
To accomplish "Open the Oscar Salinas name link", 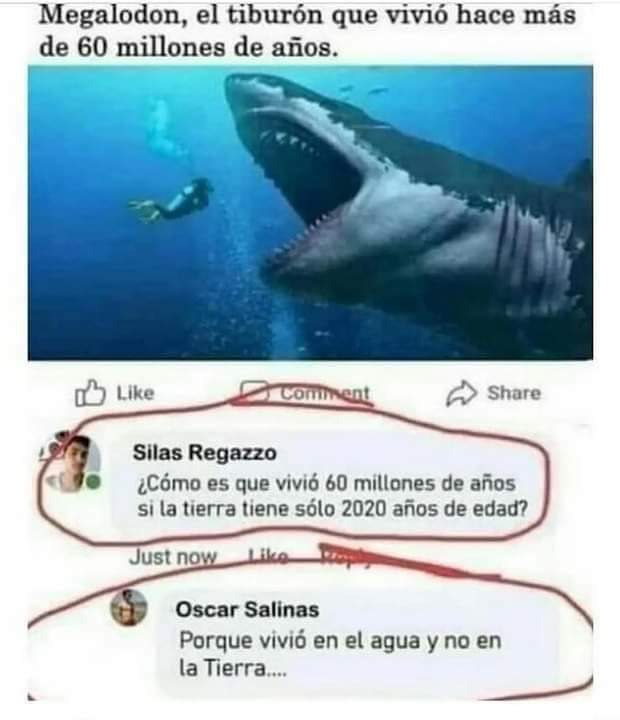I will [x=247, y=610].
